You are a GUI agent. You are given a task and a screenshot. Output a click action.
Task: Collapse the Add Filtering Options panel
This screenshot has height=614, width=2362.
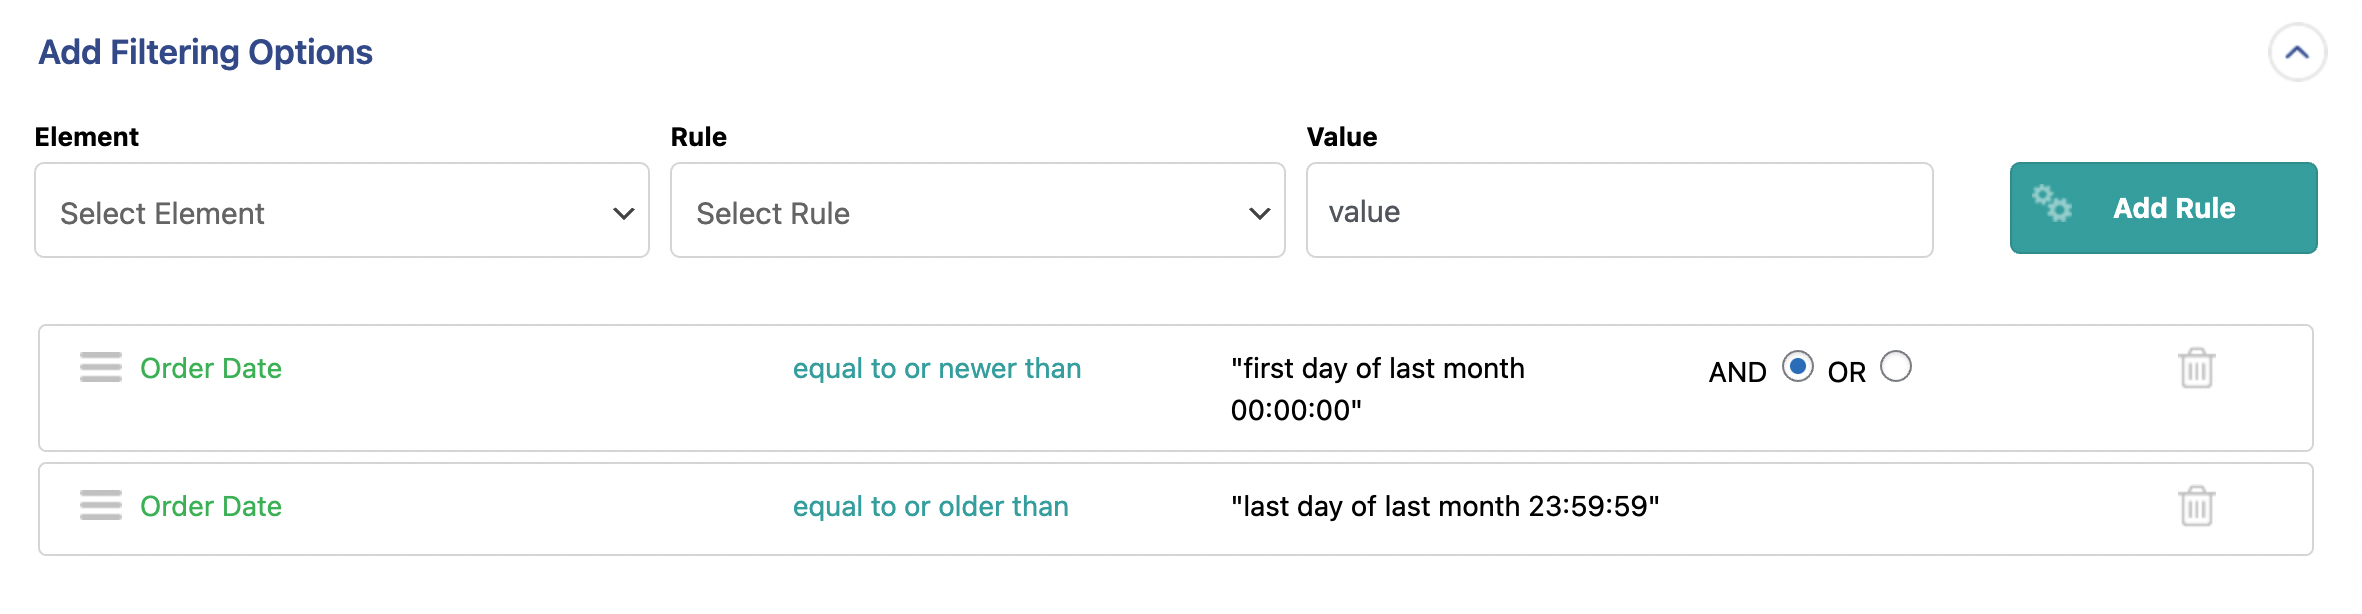(x=2297, y=53)
